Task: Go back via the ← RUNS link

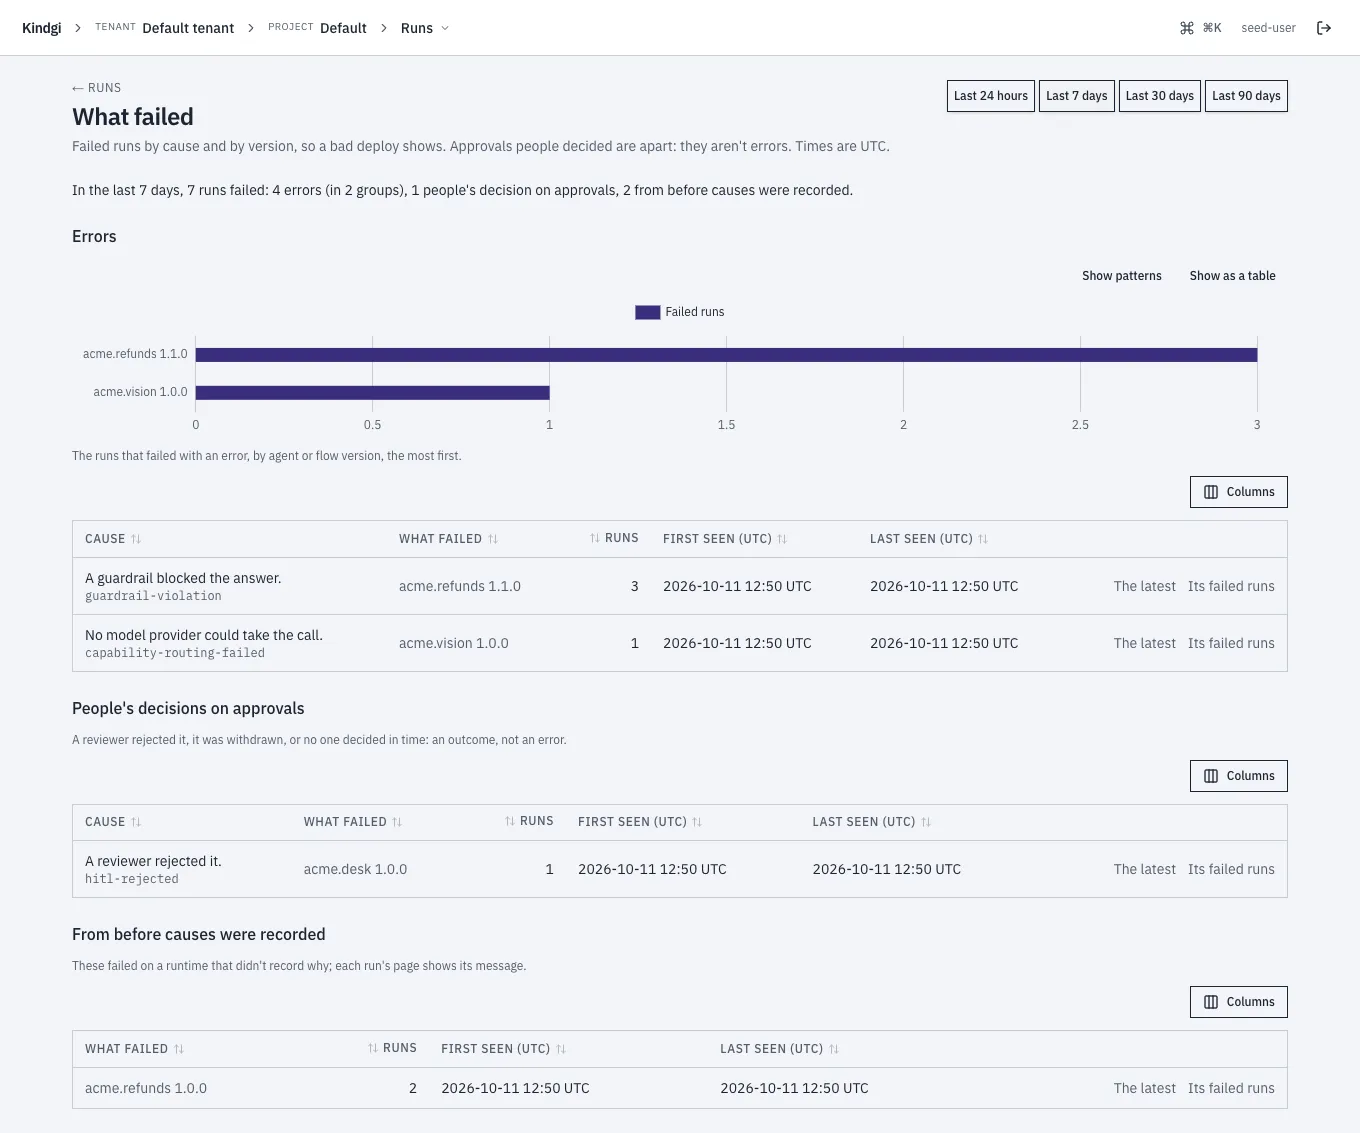Action: tap(96, 88)
